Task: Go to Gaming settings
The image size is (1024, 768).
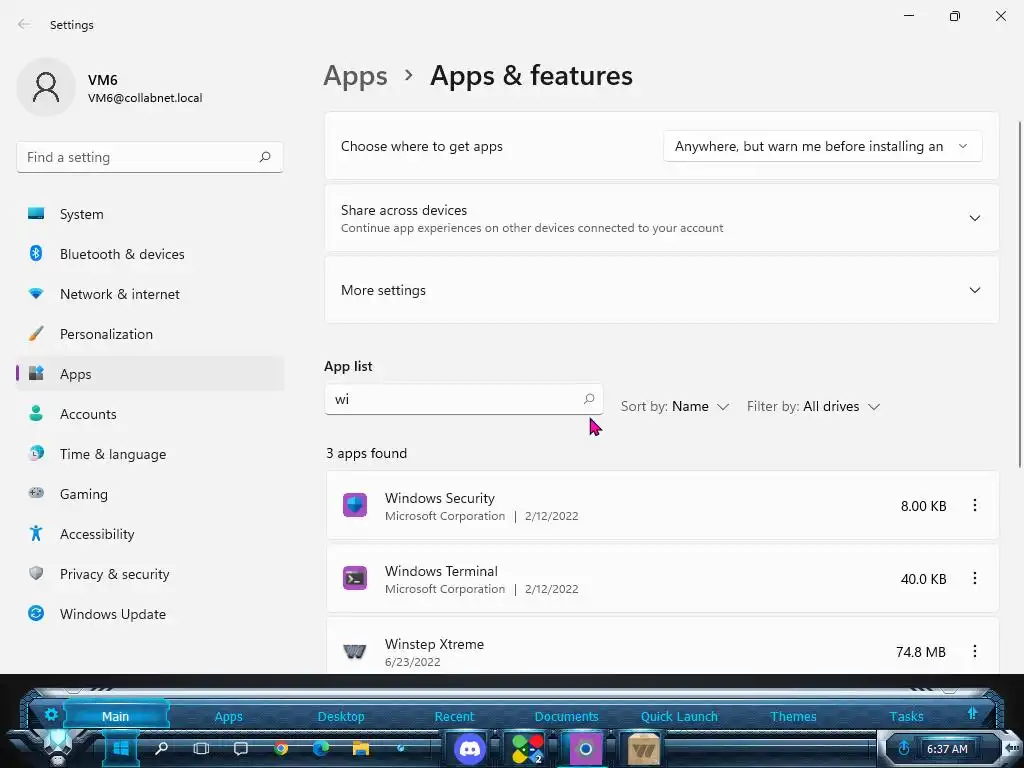Action: coord(150,494)
